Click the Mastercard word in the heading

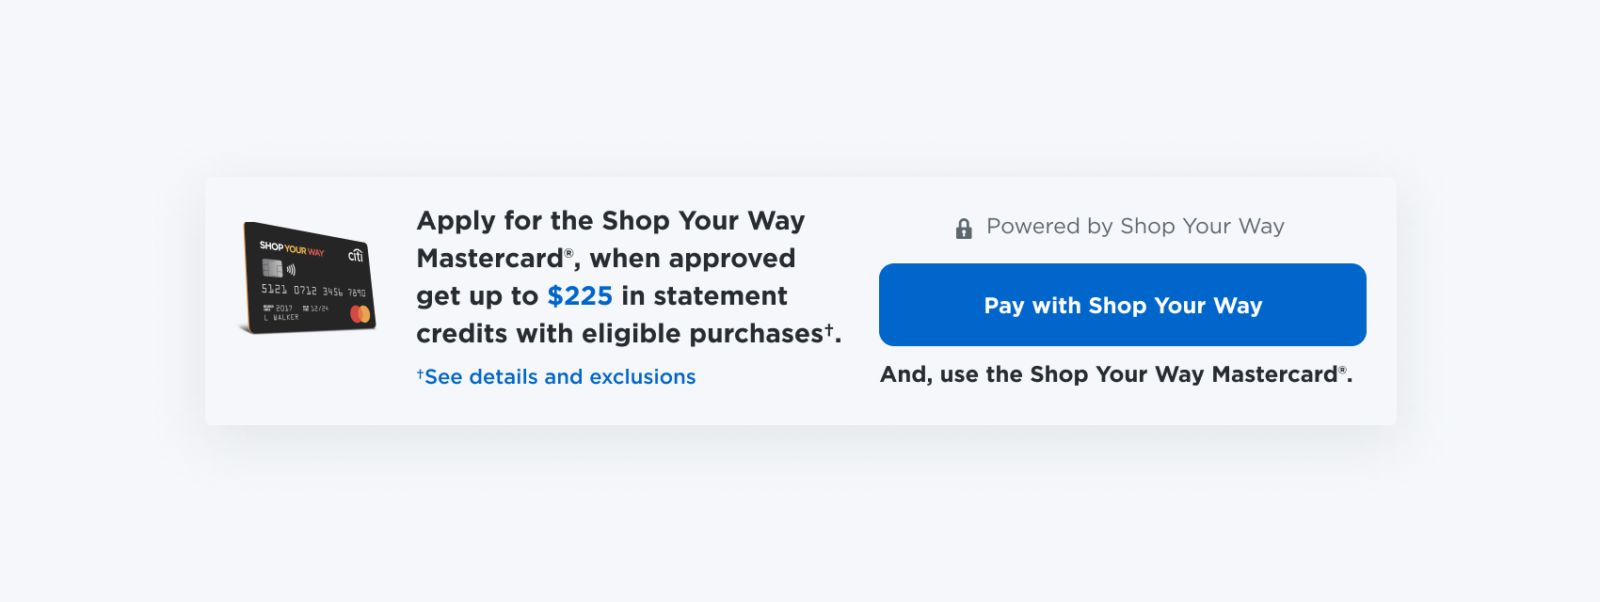tap(490, 259)
